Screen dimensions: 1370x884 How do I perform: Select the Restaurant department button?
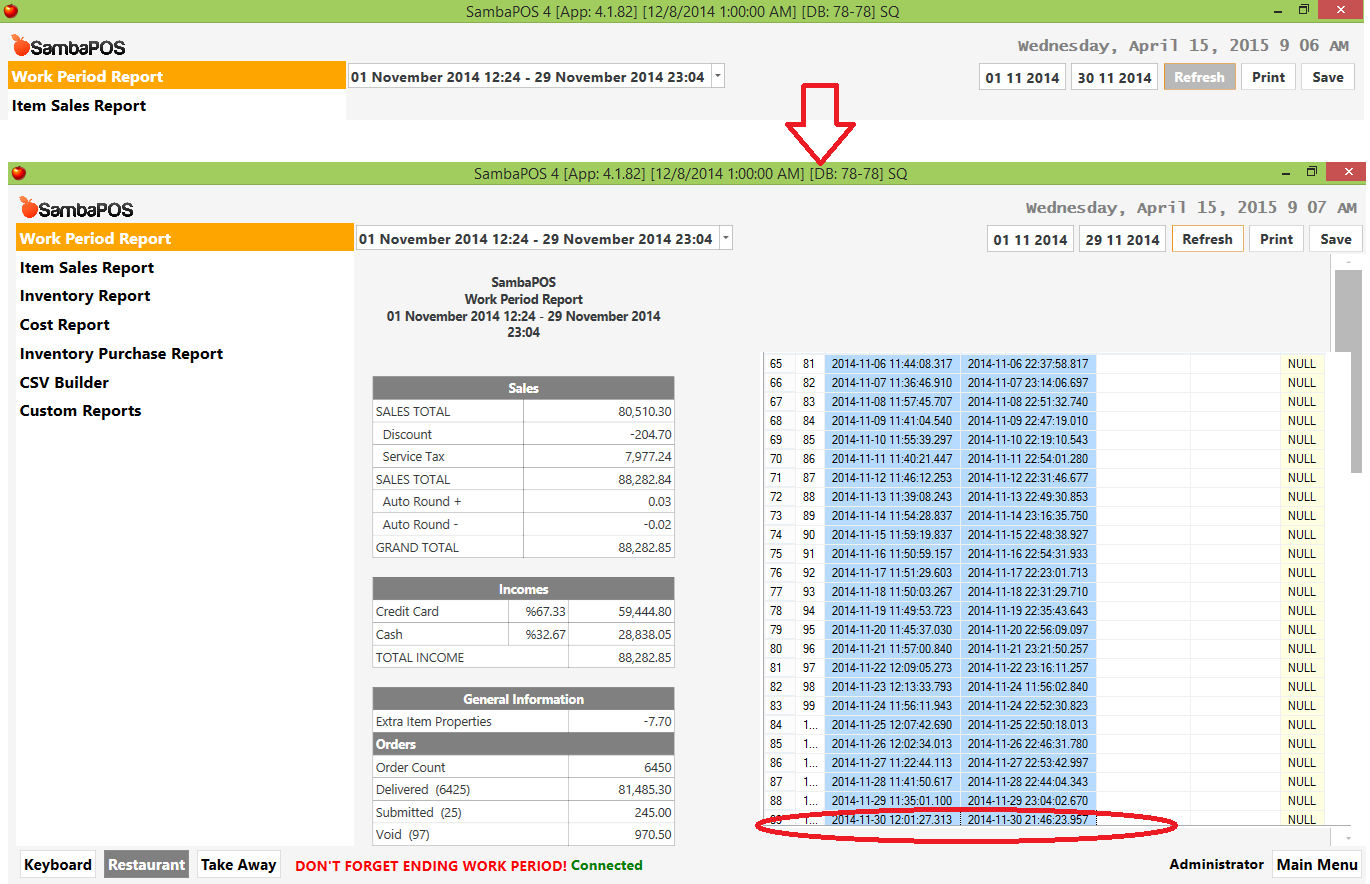point(147,865)
